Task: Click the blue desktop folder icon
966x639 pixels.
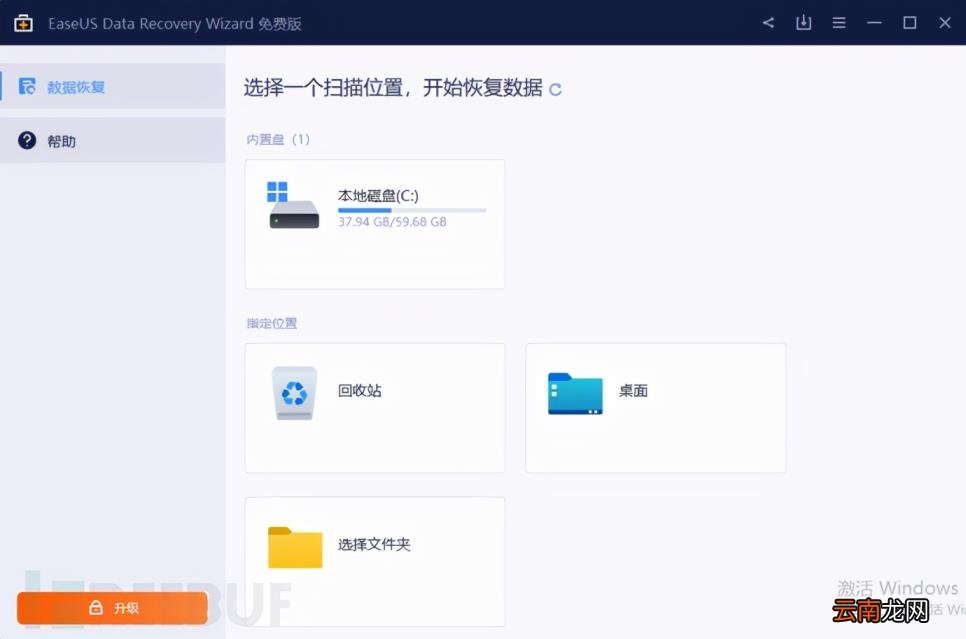Action: tap(575, 394)
